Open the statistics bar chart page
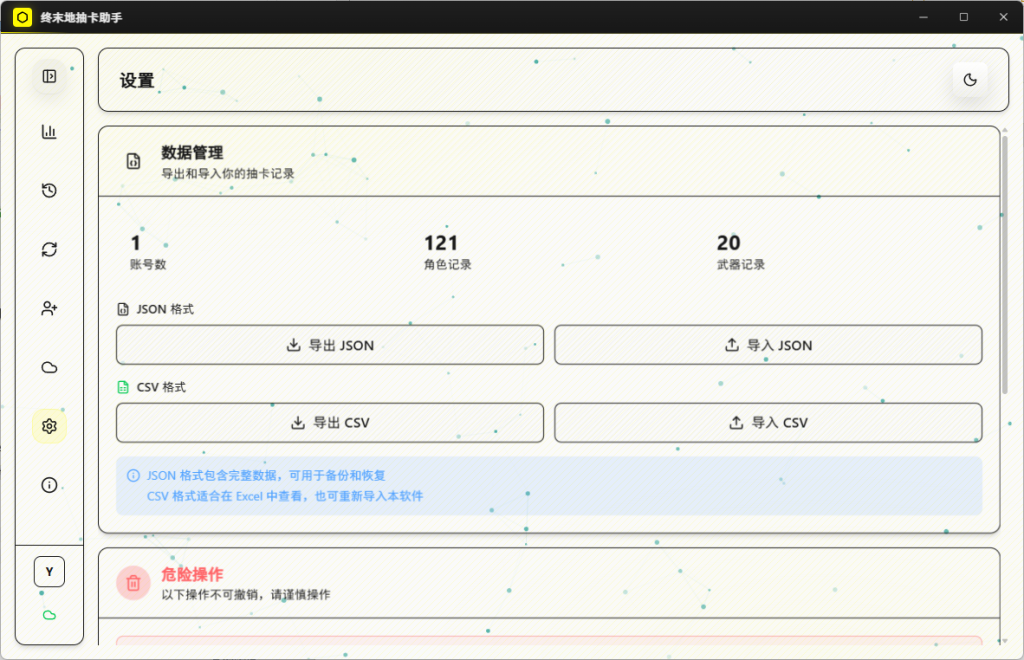This screenshot has height=660, width=1024. [x=49, y=132]
